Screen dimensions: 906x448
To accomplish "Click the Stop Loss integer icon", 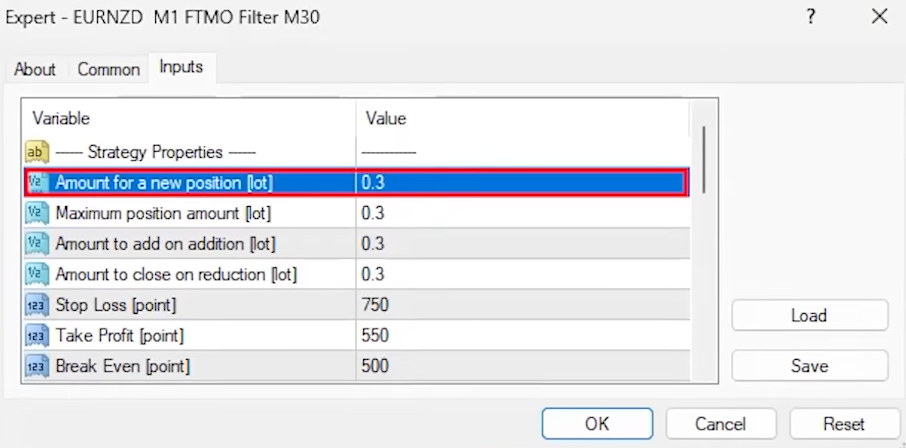I will 37,305.
